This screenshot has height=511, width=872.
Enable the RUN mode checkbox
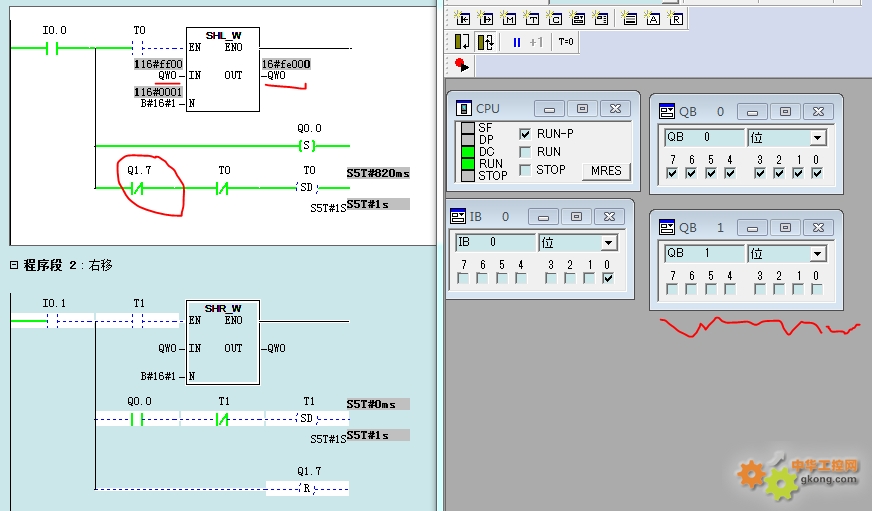click(524, 152)
